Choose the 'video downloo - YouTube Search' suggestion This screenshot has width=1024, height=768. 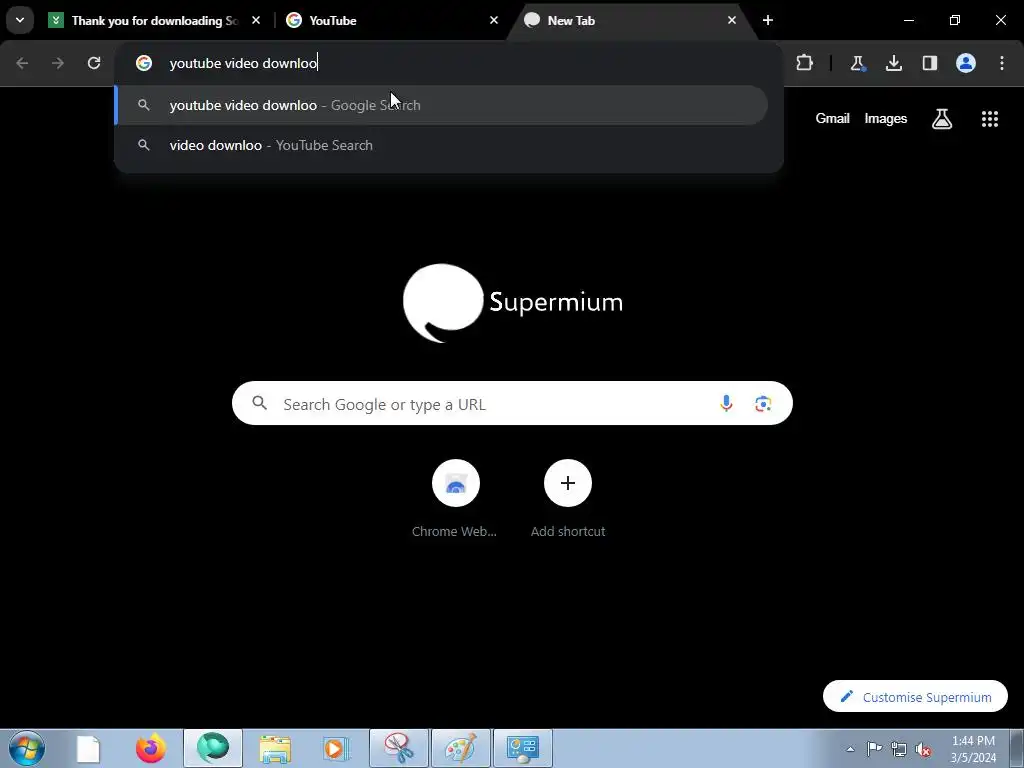pos(441,145)
